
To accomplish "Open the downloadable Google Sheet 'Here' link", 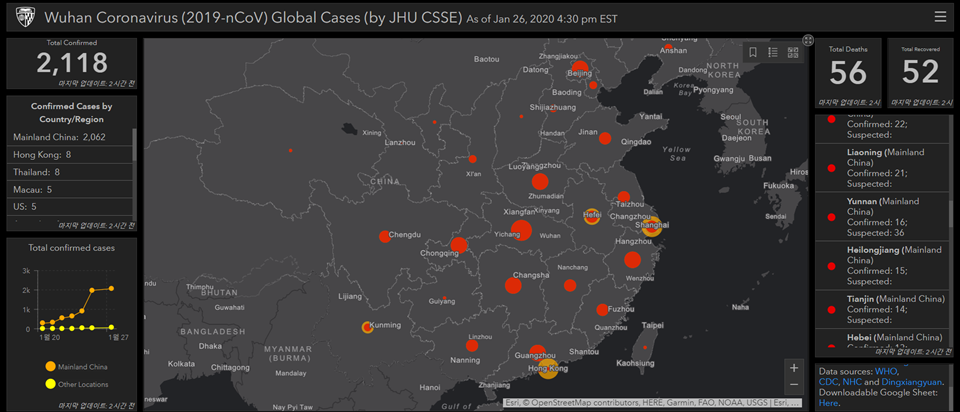I will click(829, 403).
